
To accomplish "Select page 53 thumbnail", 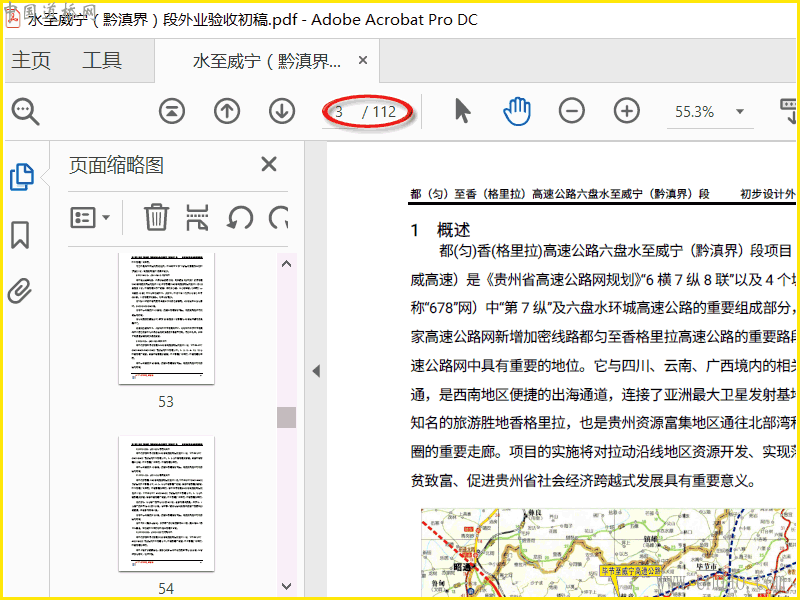I will 166,318.
